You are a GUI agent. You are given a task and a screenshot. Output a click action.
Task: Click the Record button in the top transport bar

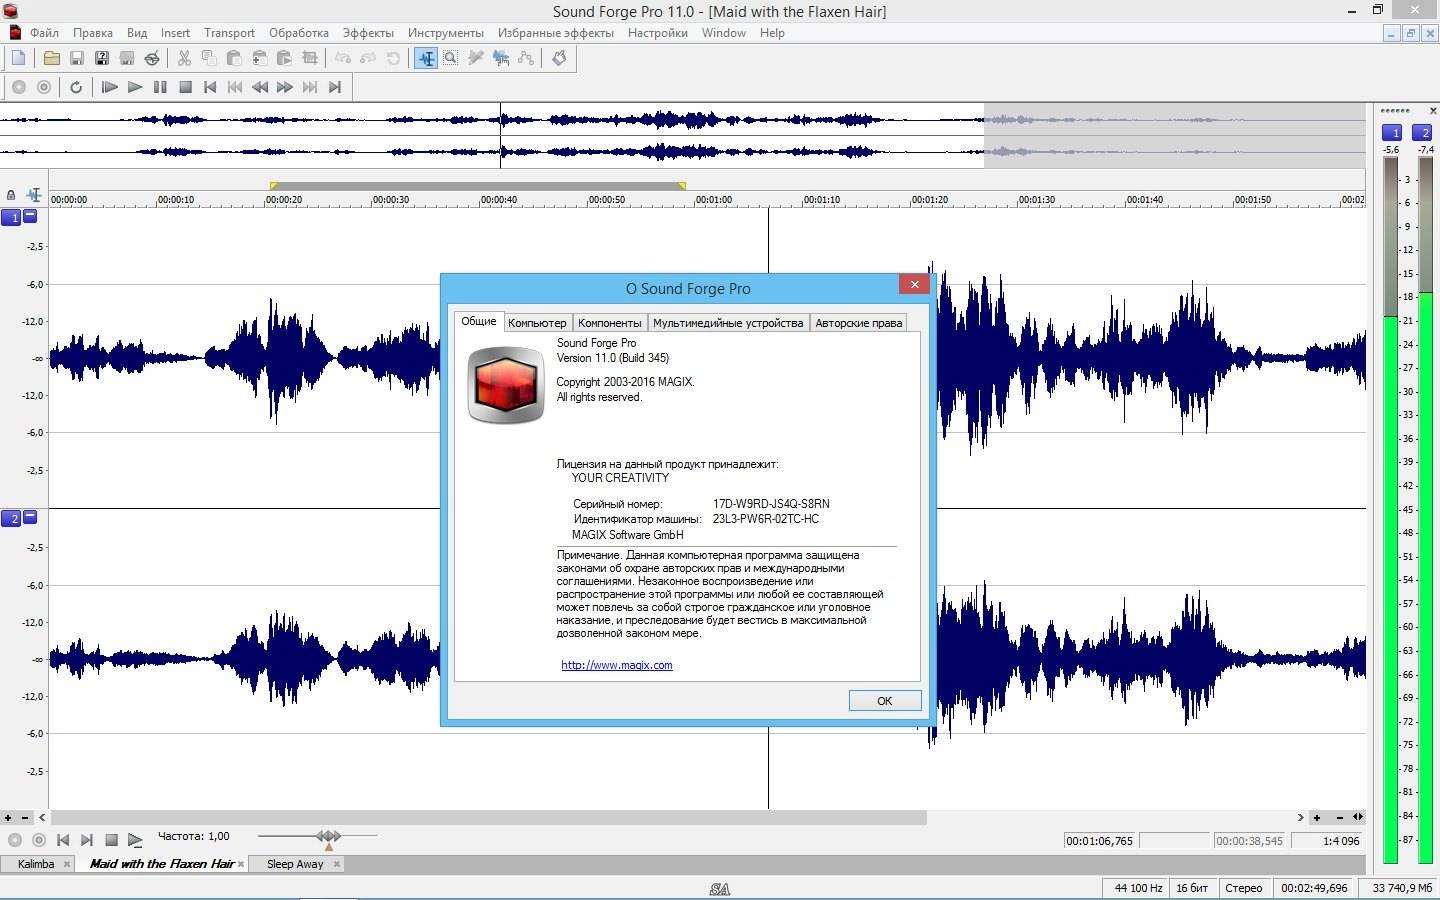coord(18,87)
